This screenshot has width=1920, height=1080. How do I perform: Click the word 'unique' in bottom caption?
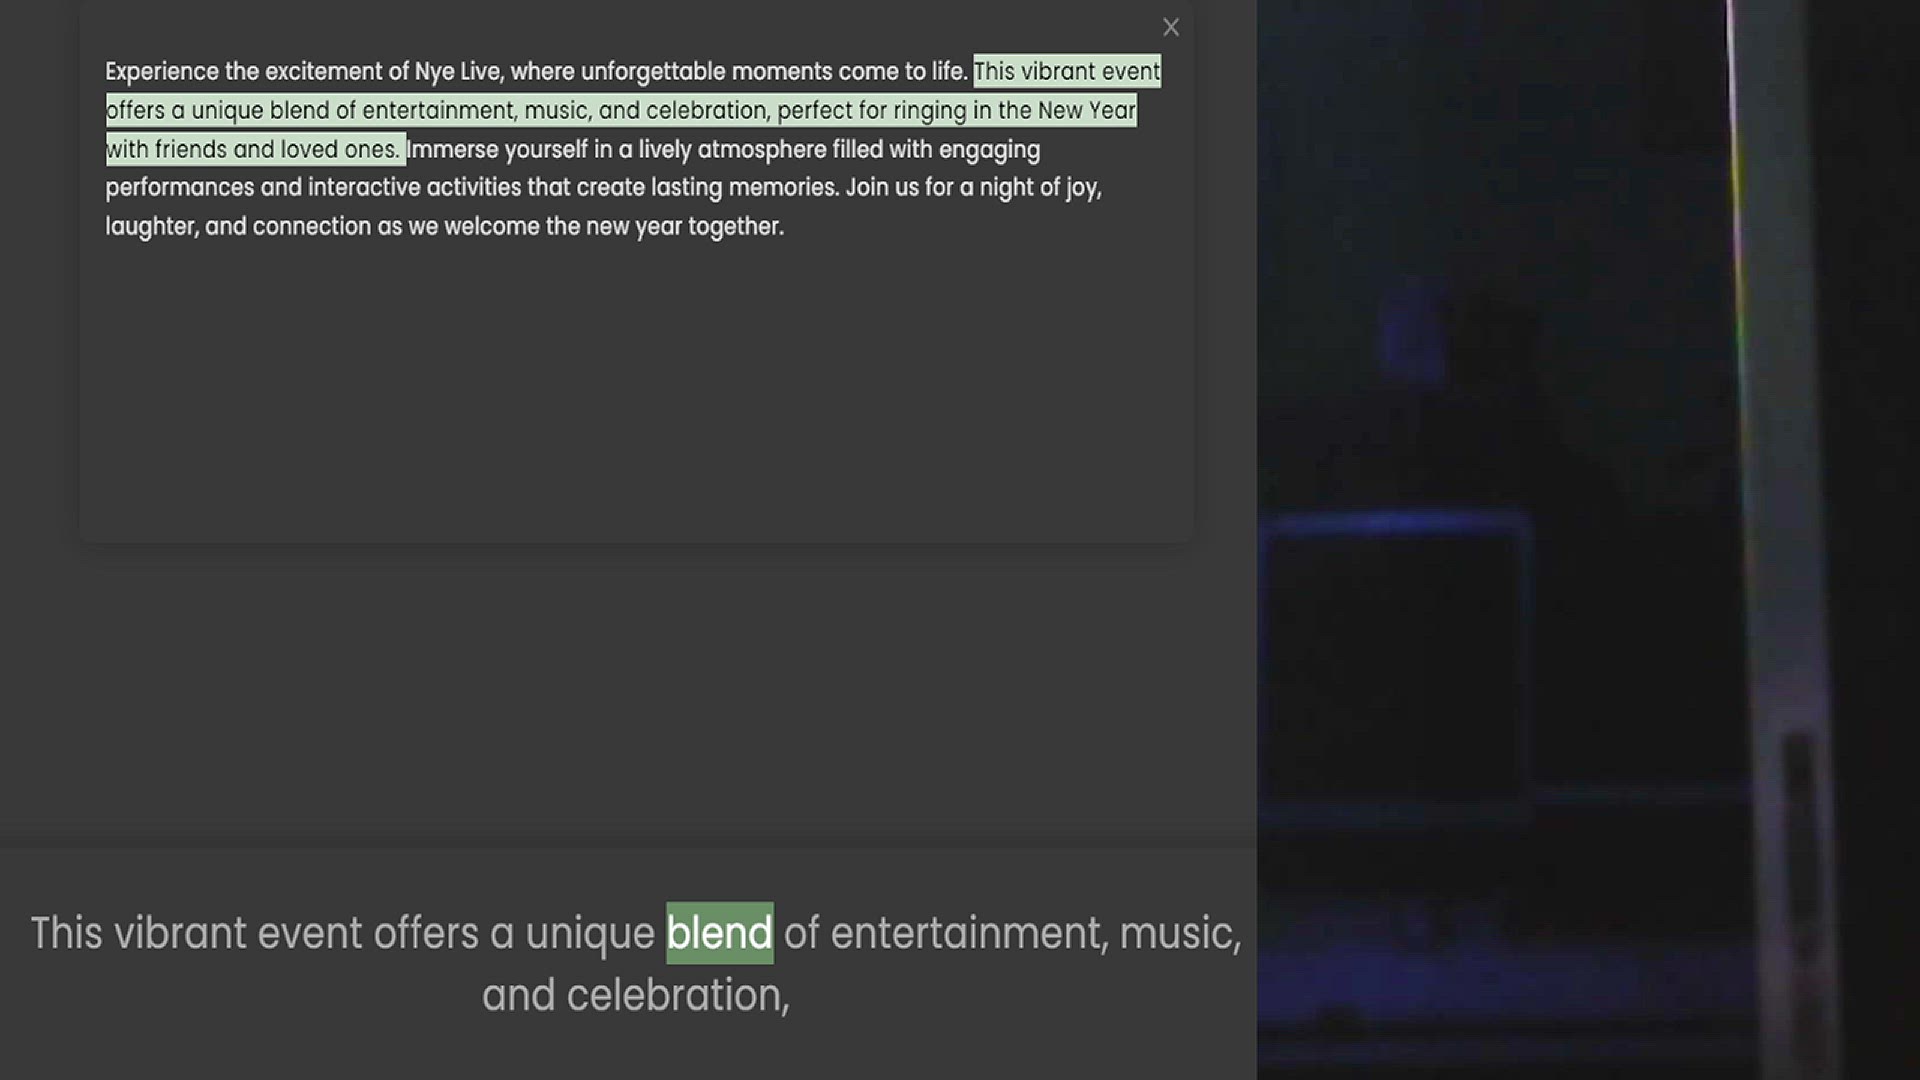(x=589, y=933)
